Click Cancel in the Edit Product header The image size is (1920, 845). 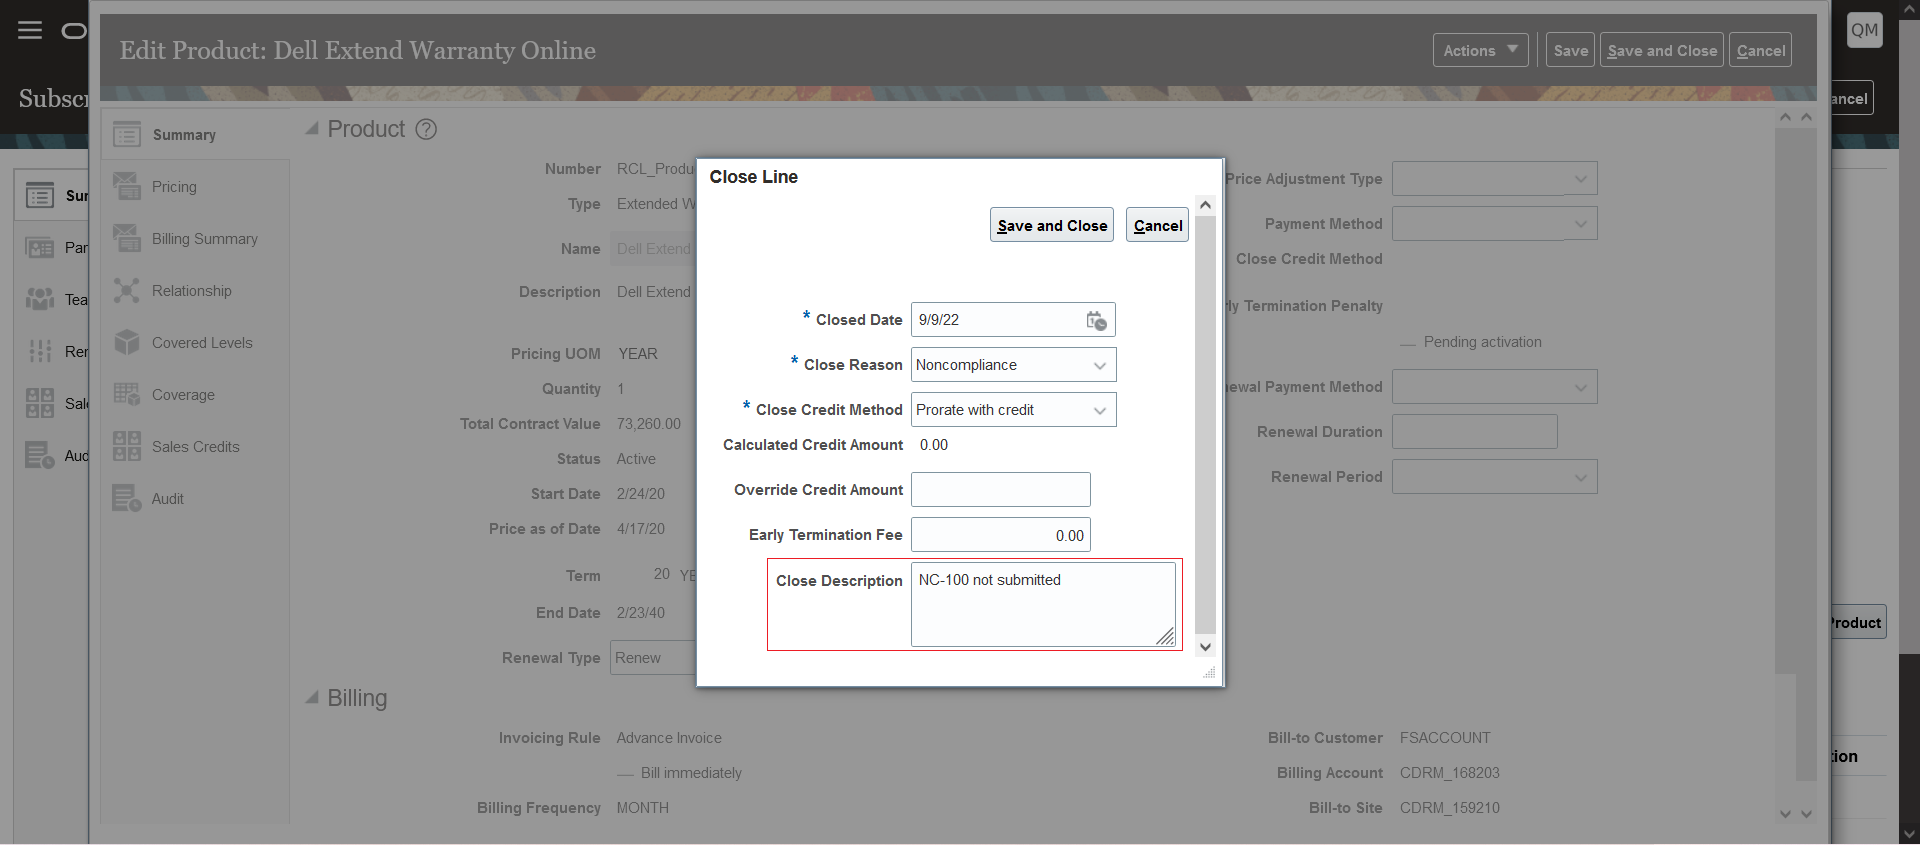(x=1761, y=50)
